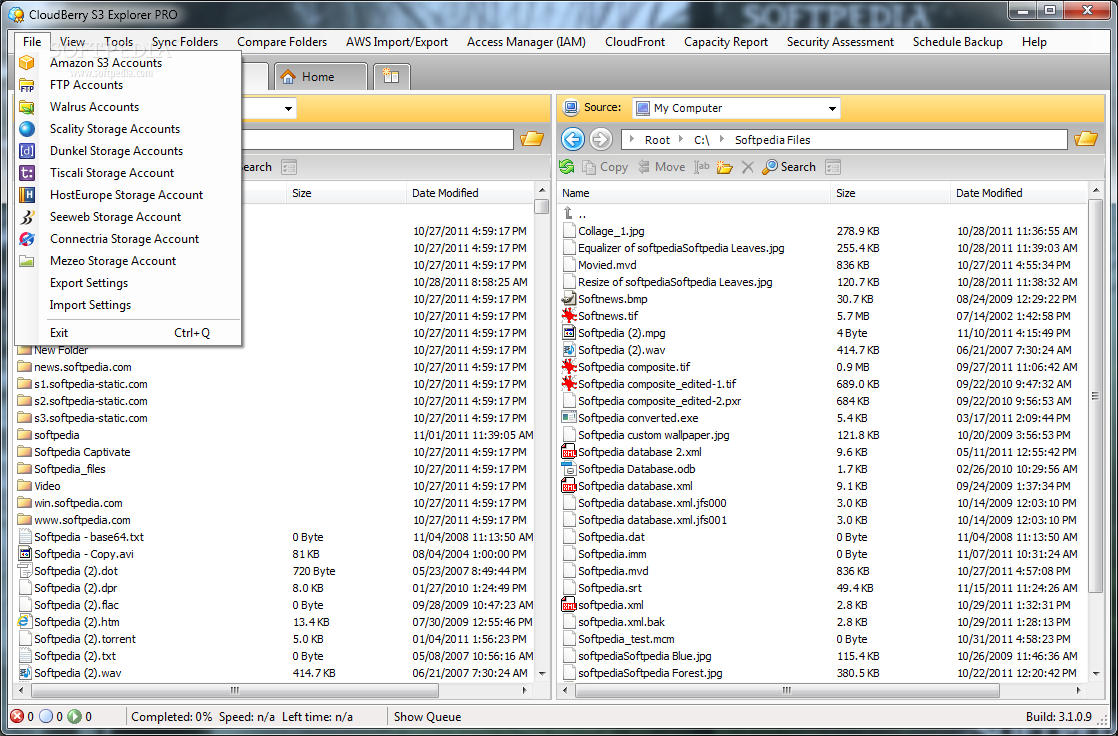Open Schedule Backup menu

click(958, 42)
